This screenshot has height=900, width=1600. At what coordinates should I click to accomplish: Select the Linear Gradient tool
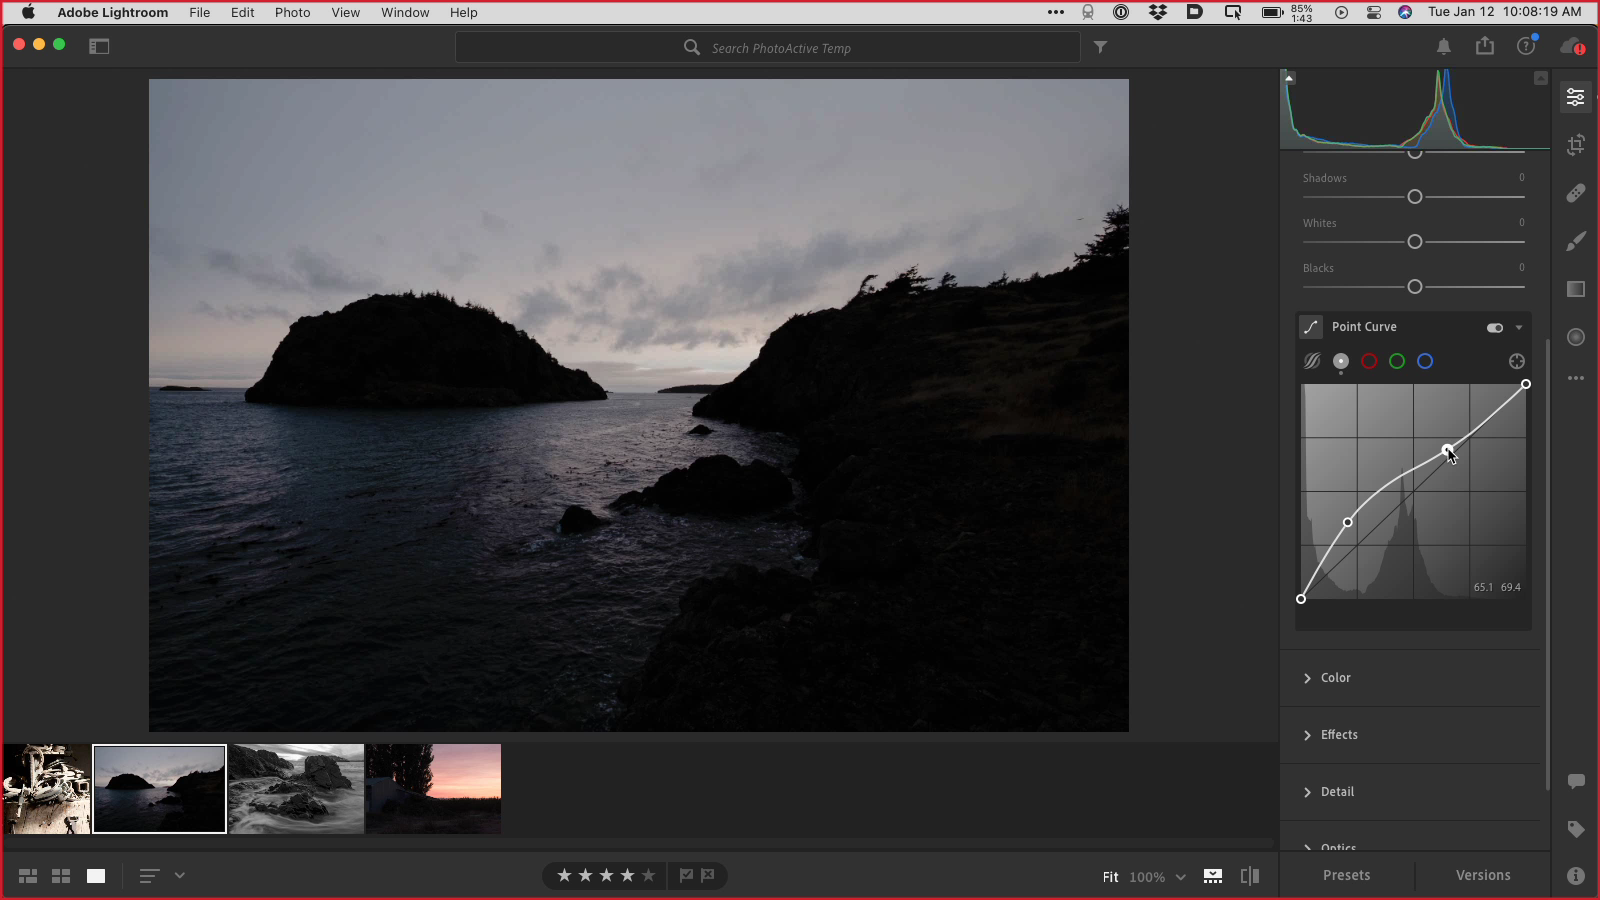point(1576,289)
